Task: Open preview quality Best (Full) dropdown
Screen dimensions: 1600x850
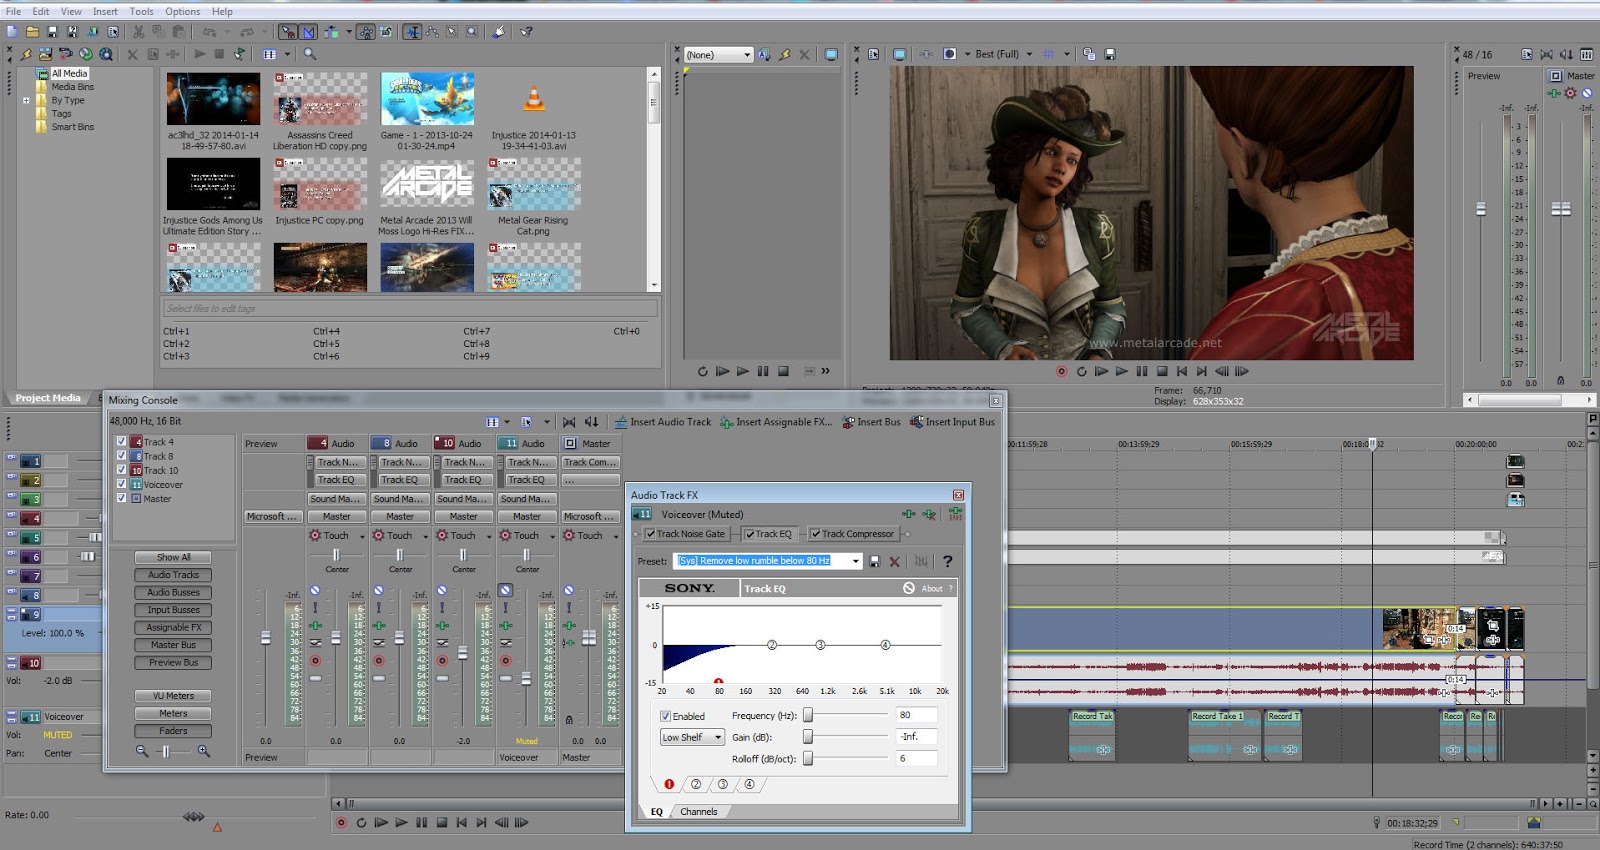Action: click(x=1029, y=54)
